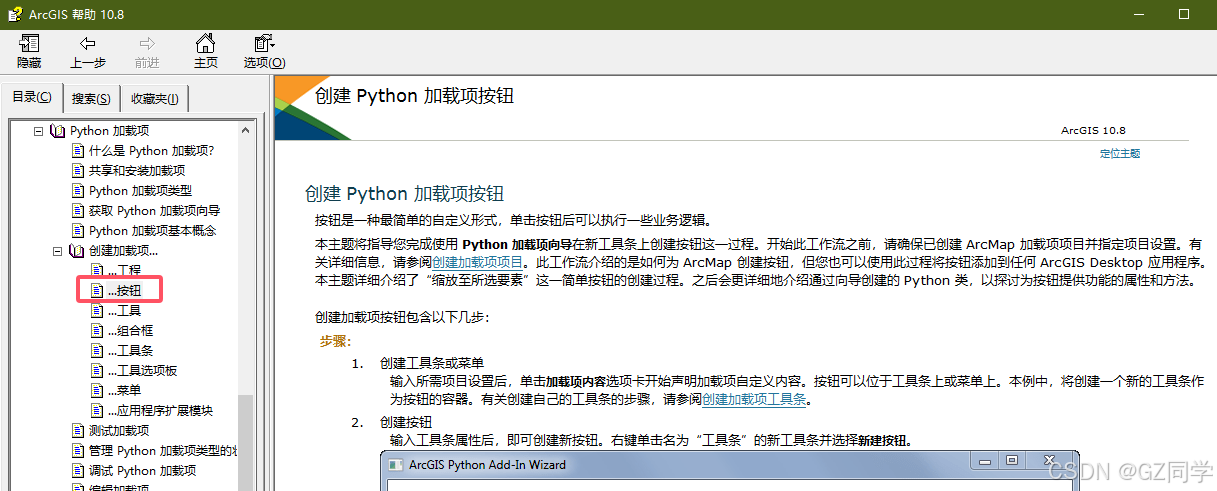Select the ...应用程序扩展模块 tree entry
Viewport: 1217px width, 491px height.
(160, 411)
